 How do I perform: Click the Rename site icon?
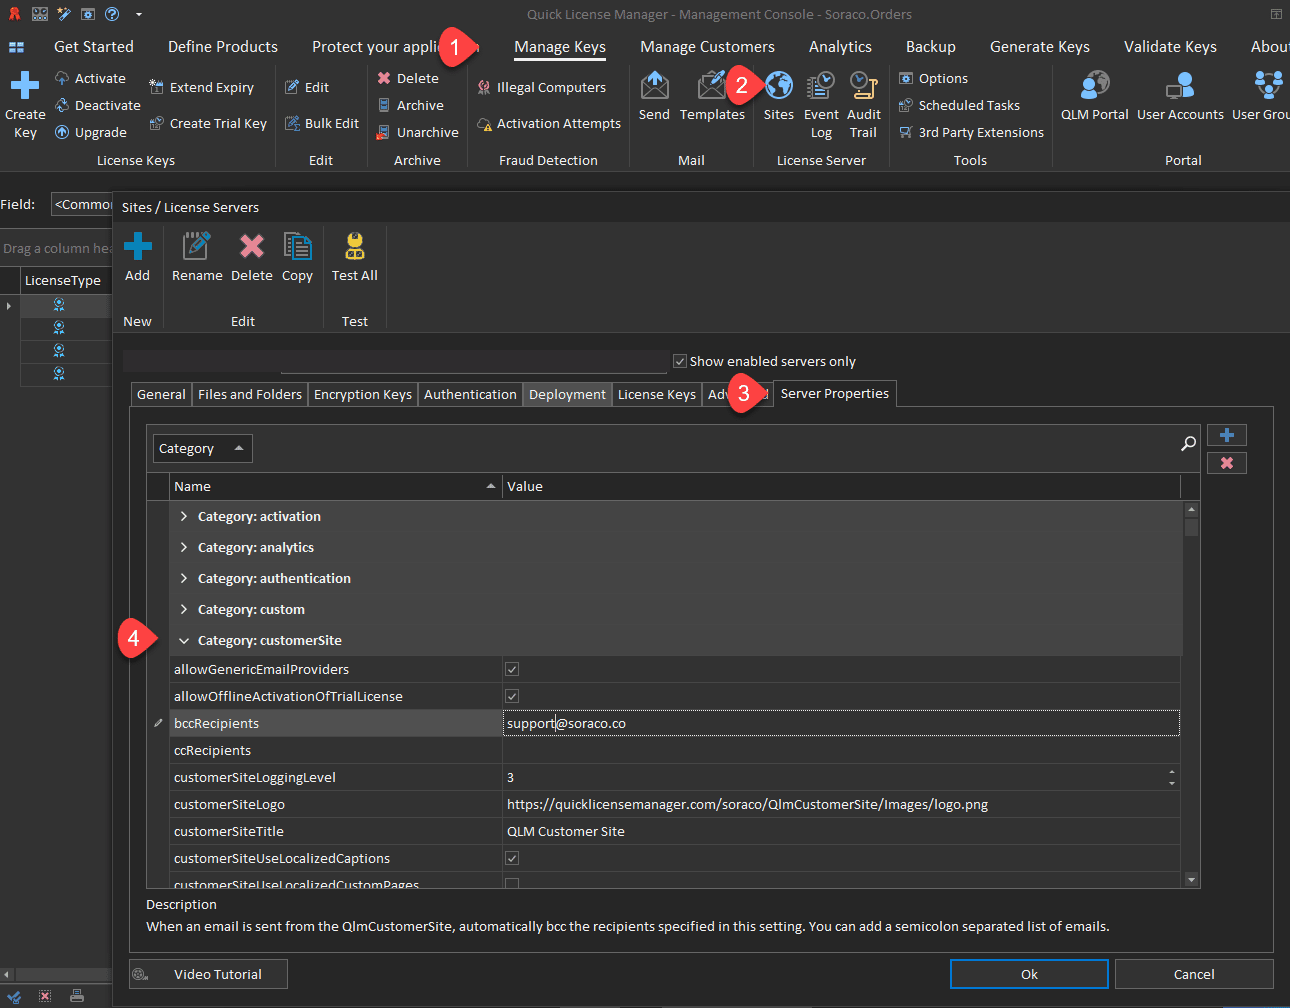tap(197, 246)
